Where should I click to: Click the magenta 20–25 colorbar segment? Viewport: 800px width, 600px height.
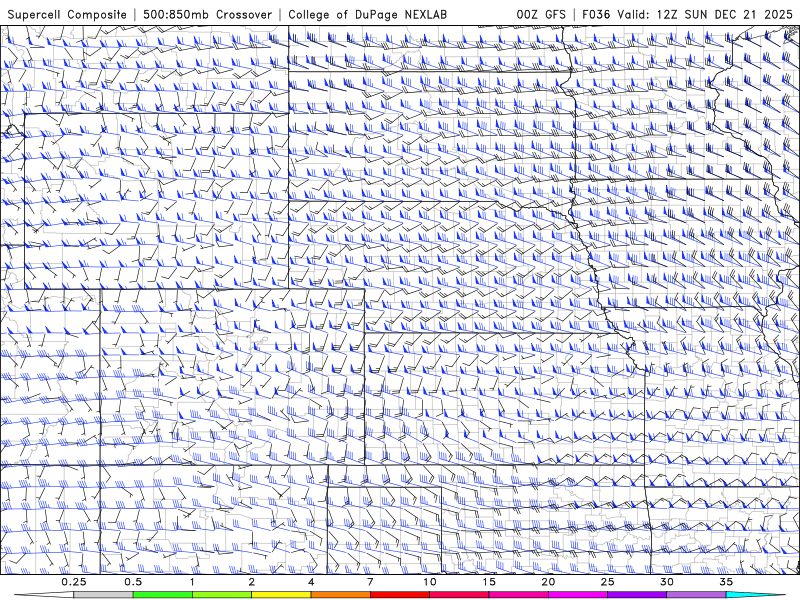click(578, 595)
